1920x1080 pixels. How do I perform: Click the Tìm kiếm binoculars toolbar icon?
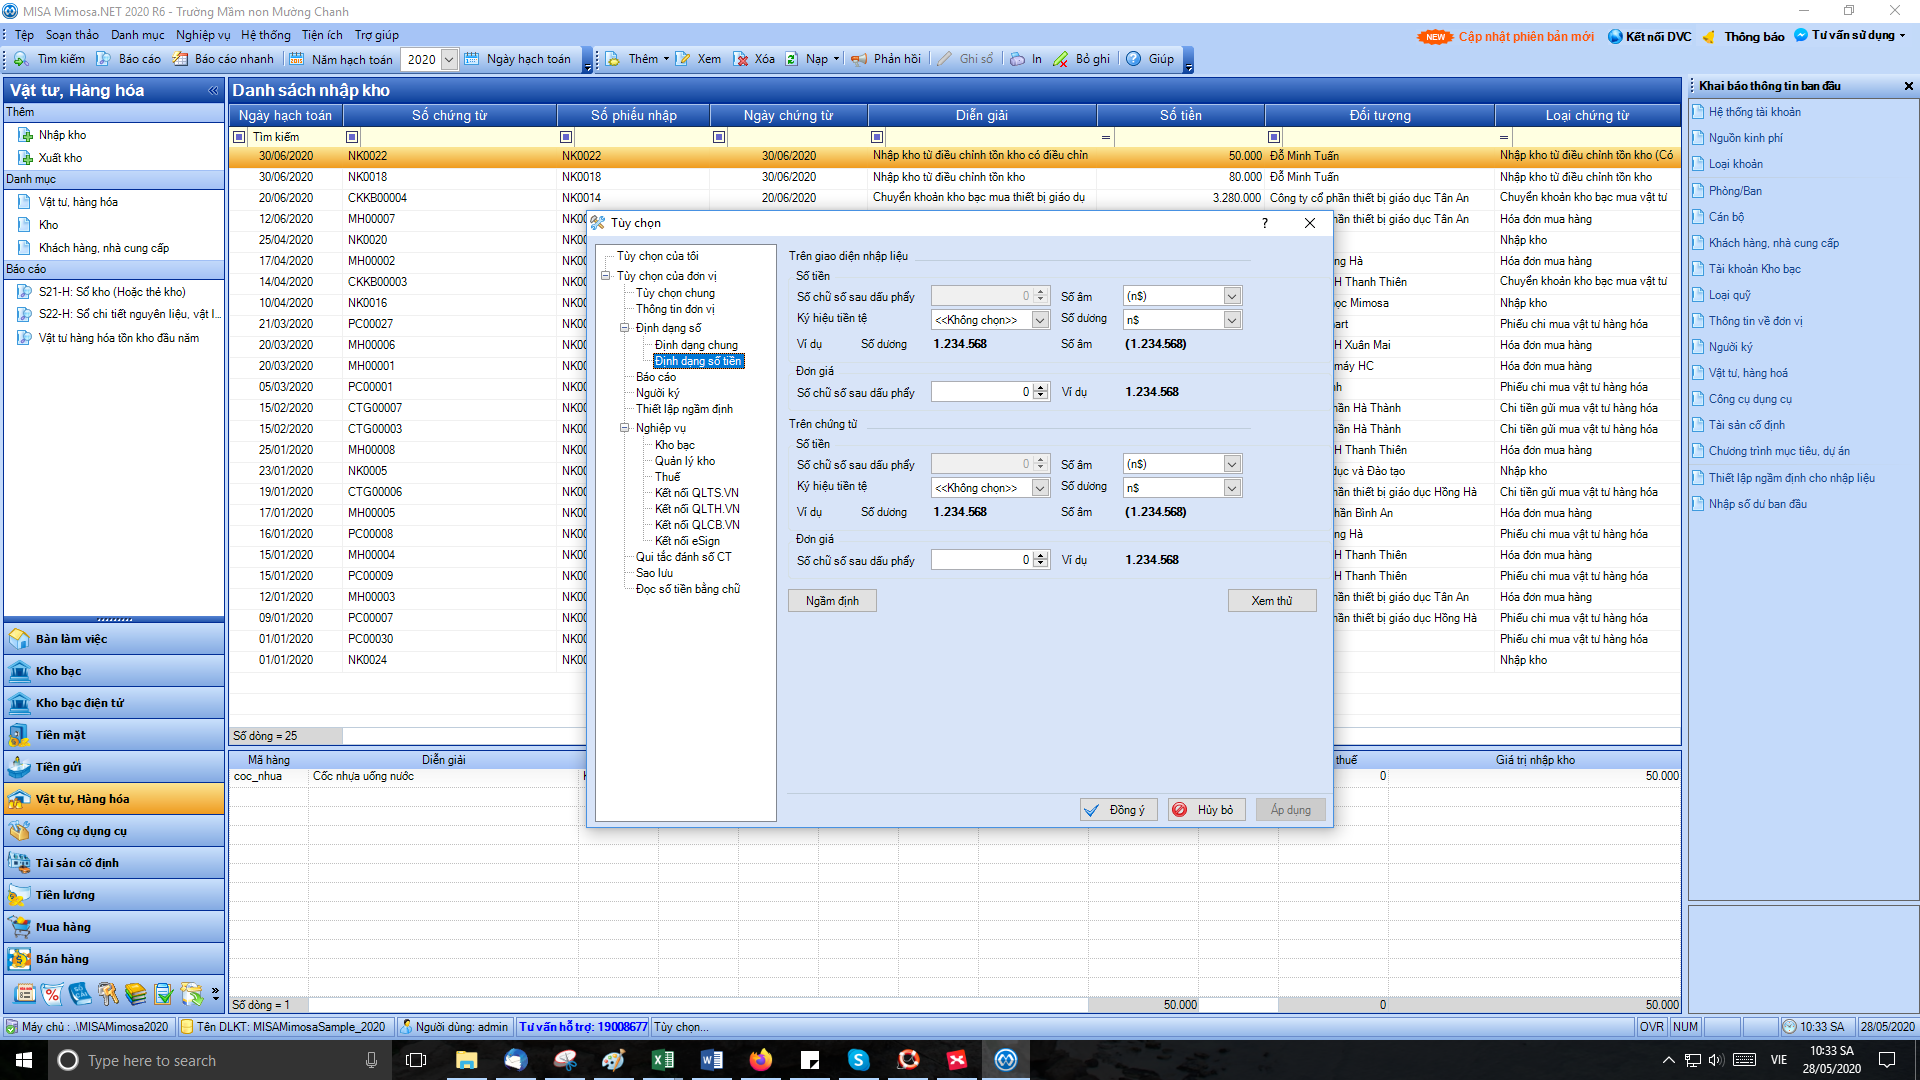click(21, 59)
